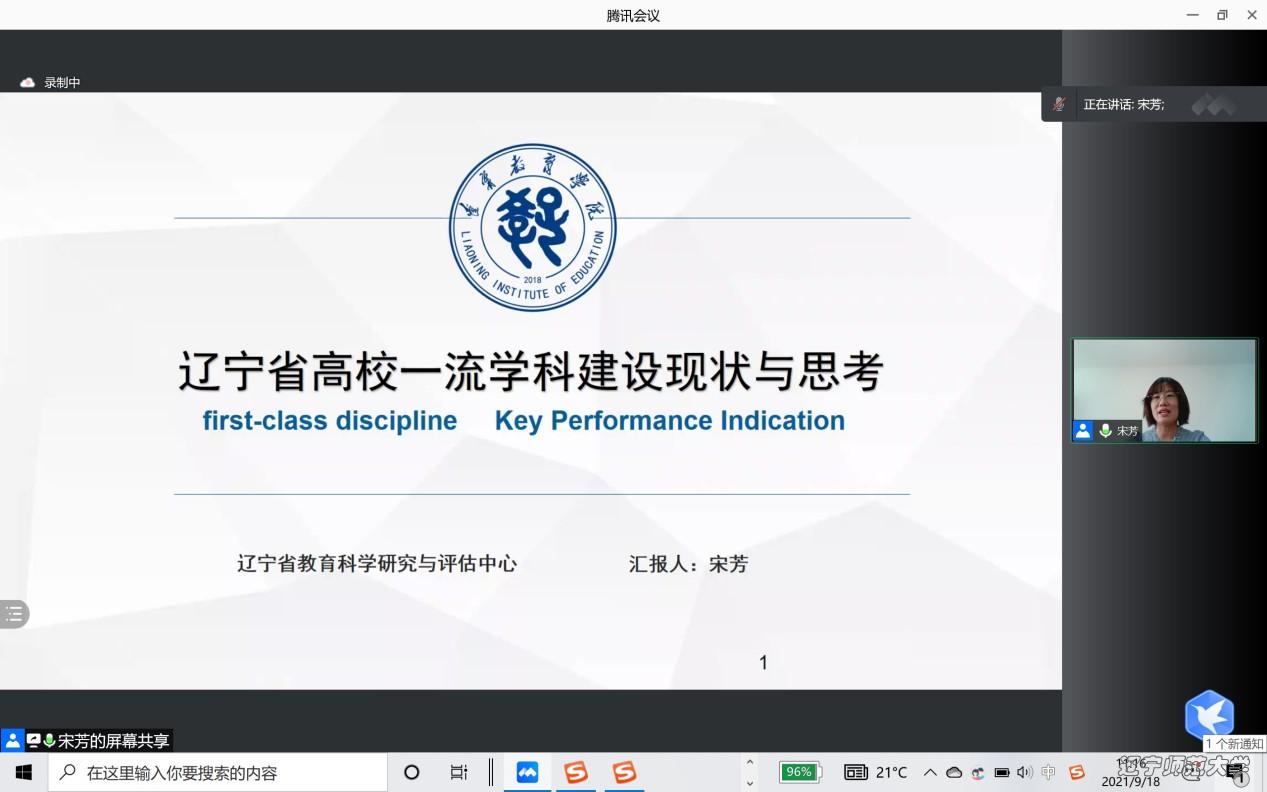Click the green mic icon on 宋芳's video
This screenshot has height=792, width=1267.
click(x=1105, y=431)
